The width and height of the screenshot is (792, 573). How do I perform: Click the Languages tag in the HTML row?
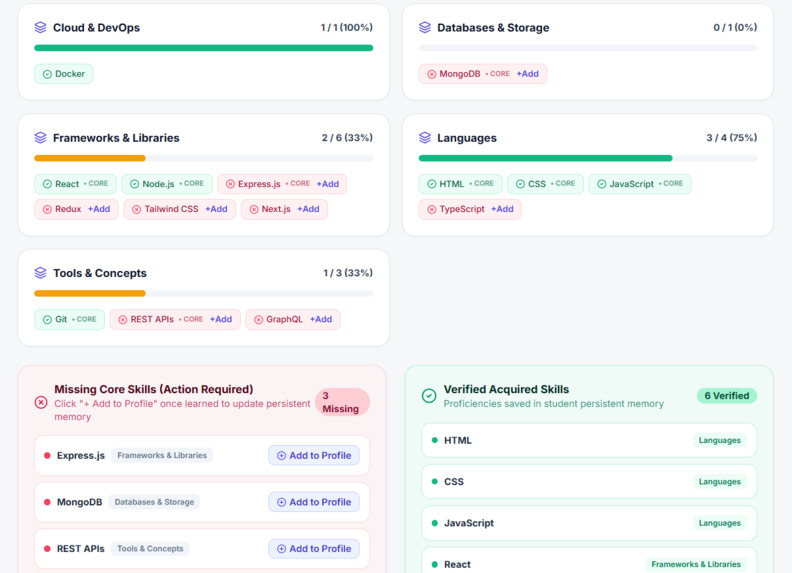click(x=720, y=440)
